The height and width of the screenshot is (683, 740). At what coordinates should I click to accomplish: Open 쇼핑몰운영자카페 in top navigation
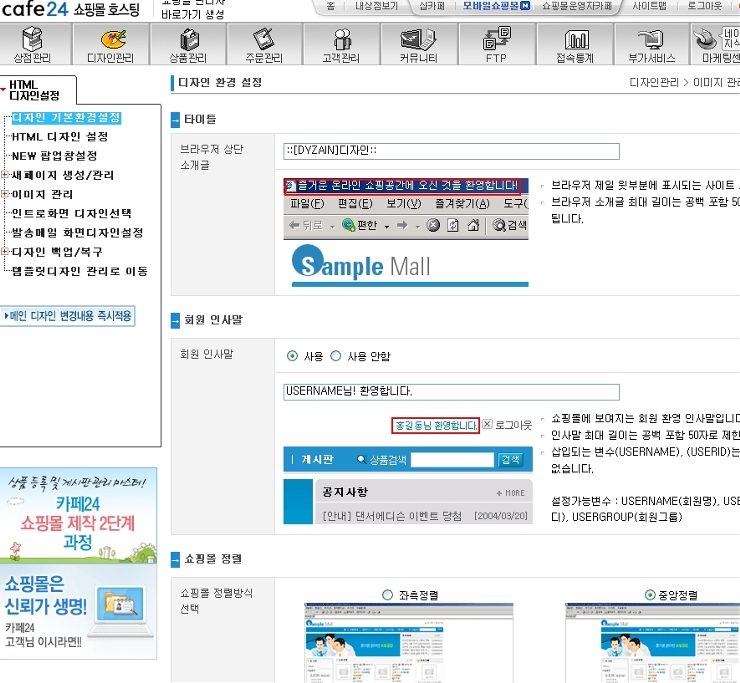pyautogui.click(x=577, y=6)
